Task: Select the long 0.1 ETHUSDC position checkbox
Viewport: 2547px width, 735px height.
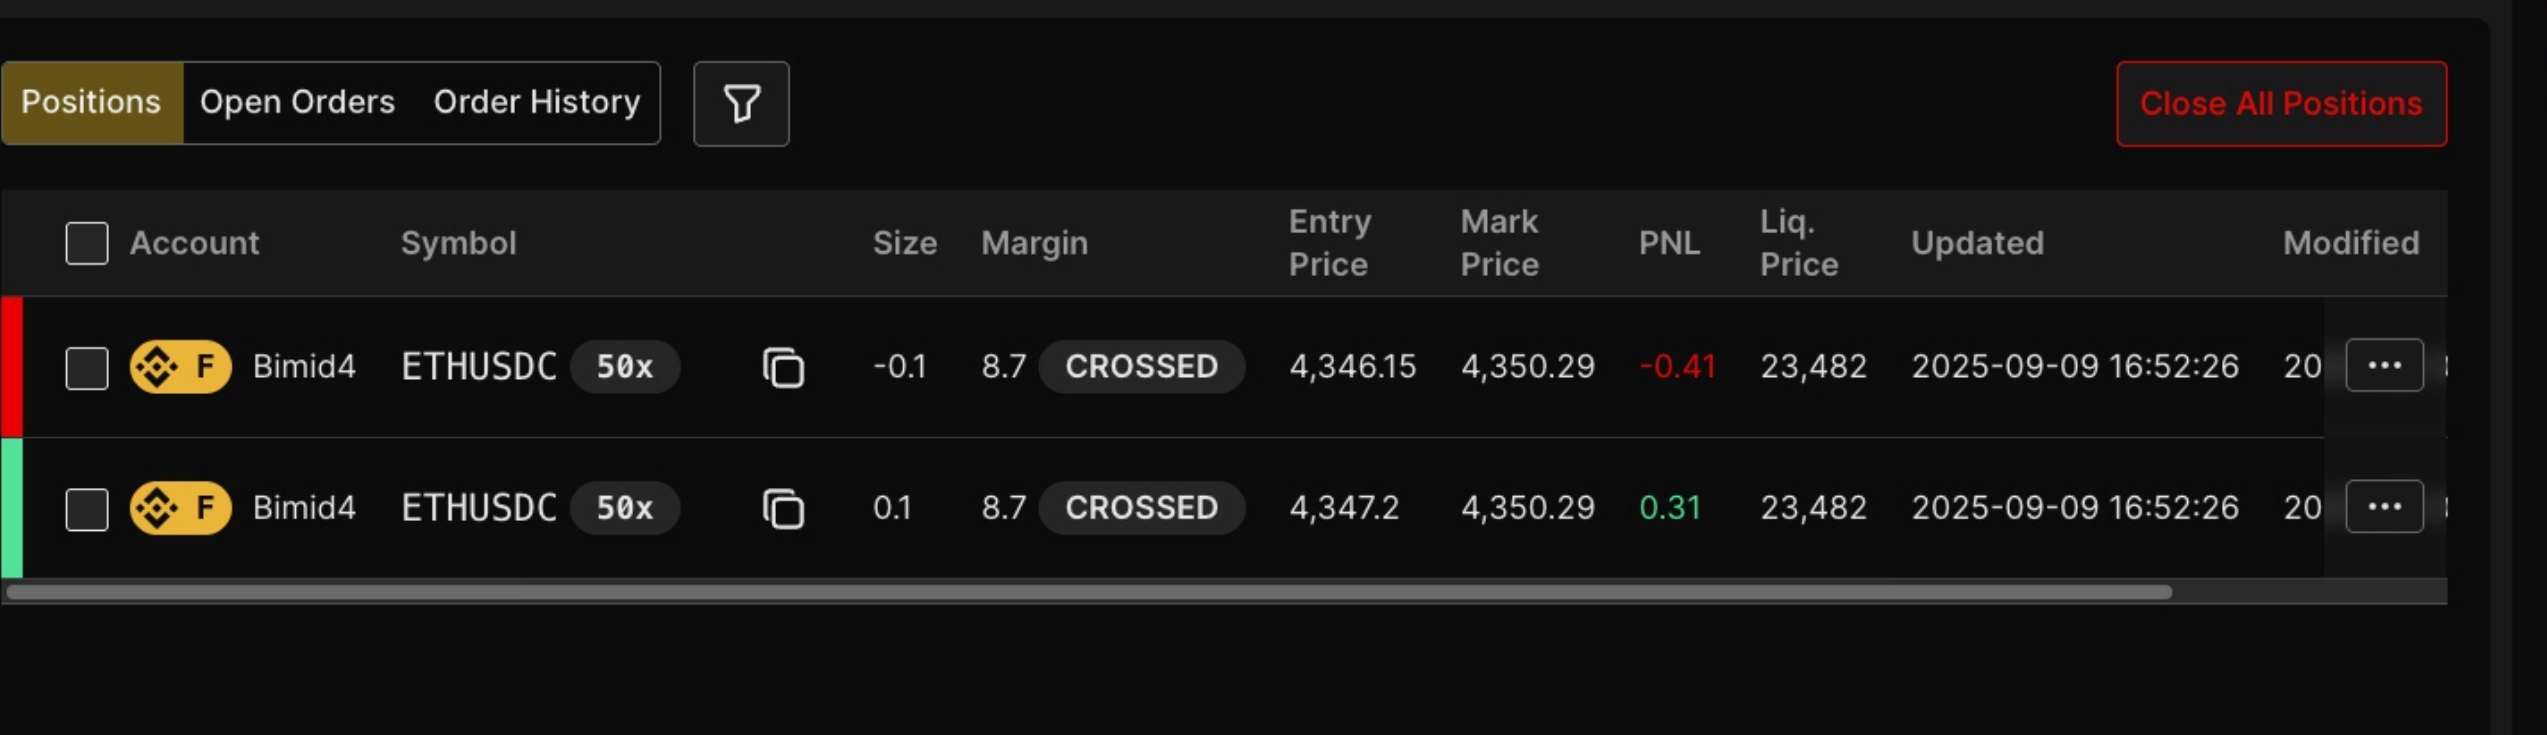Action: 87,509
